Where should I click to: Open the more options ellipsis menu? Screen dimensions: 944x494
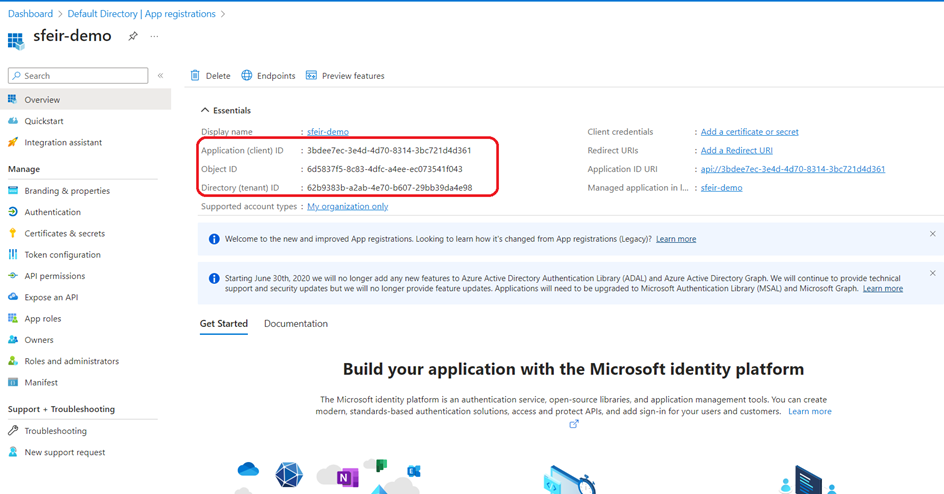(154, 36)
